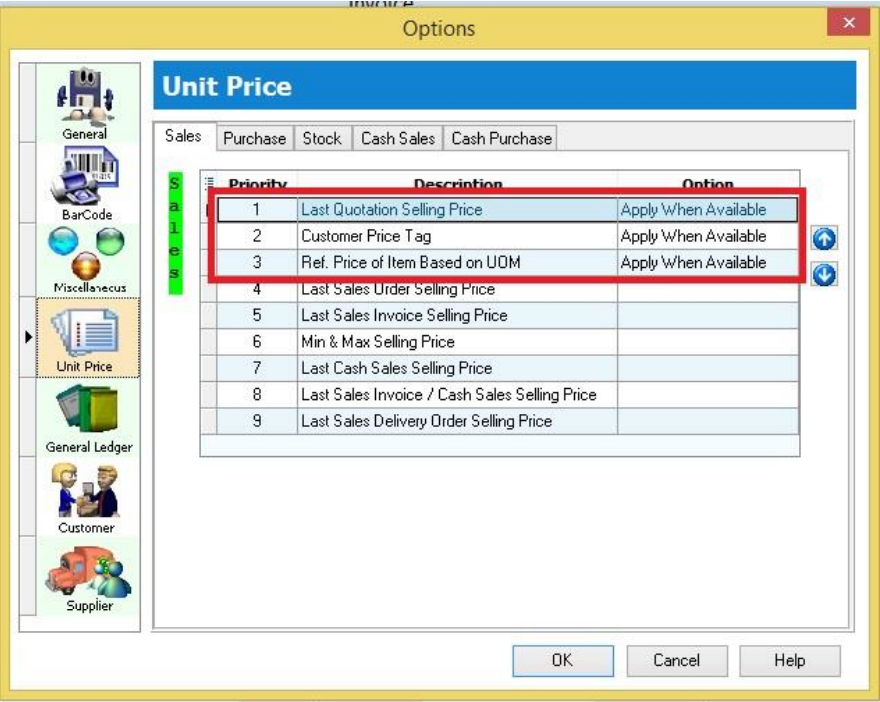Open Option cell for Last Sales Order Selling Price

(707, 289)
